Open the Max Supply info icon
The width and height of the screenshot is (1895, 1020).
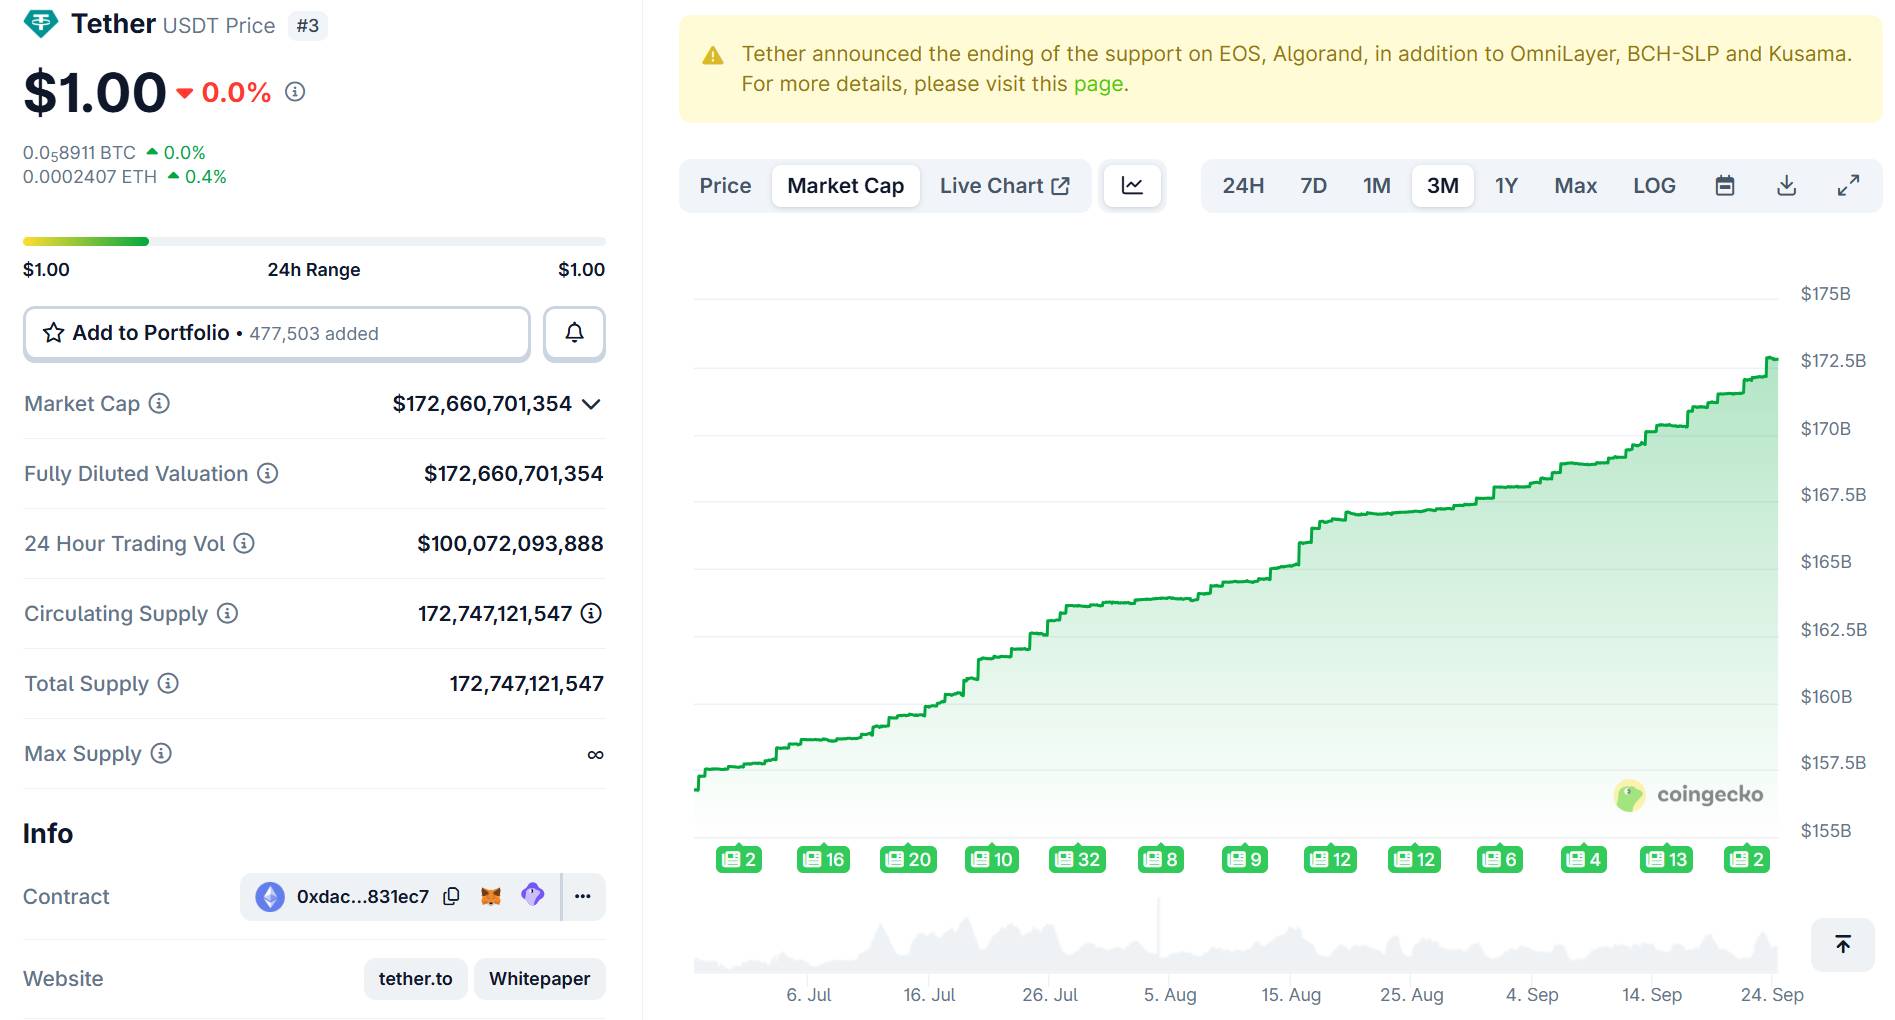(161, 753)
